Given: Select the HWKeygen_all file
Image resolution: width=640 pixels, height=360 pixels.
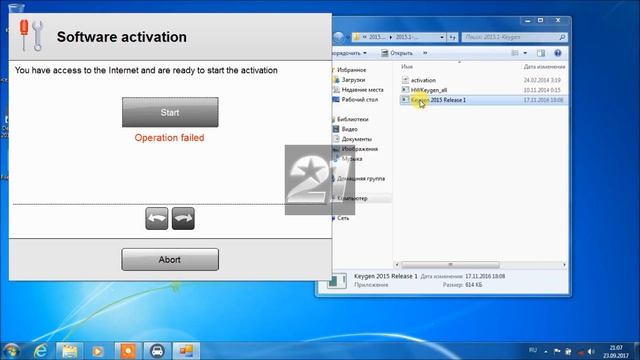Looking at the screenshot, I should [429, 90].
